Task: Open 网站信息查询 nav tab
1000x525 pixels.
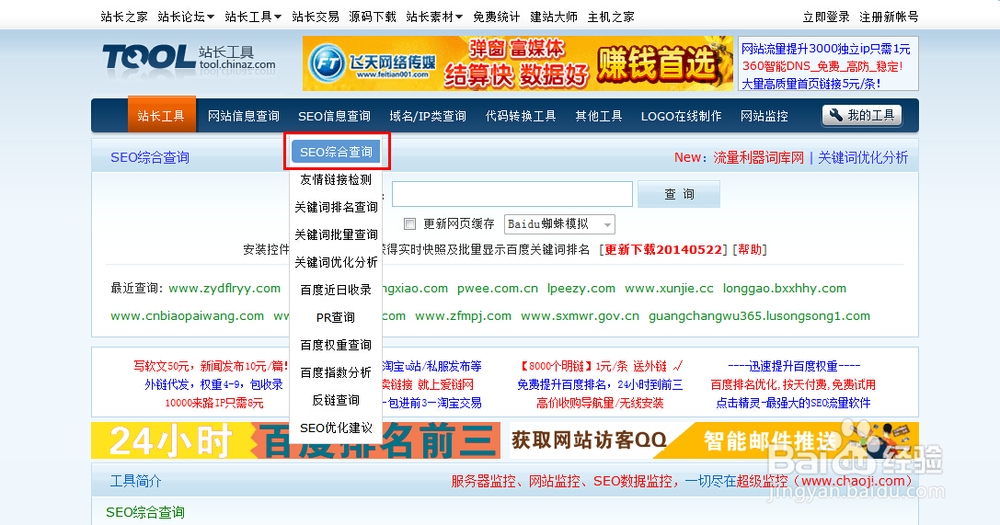Action: (x=244, y=116)
